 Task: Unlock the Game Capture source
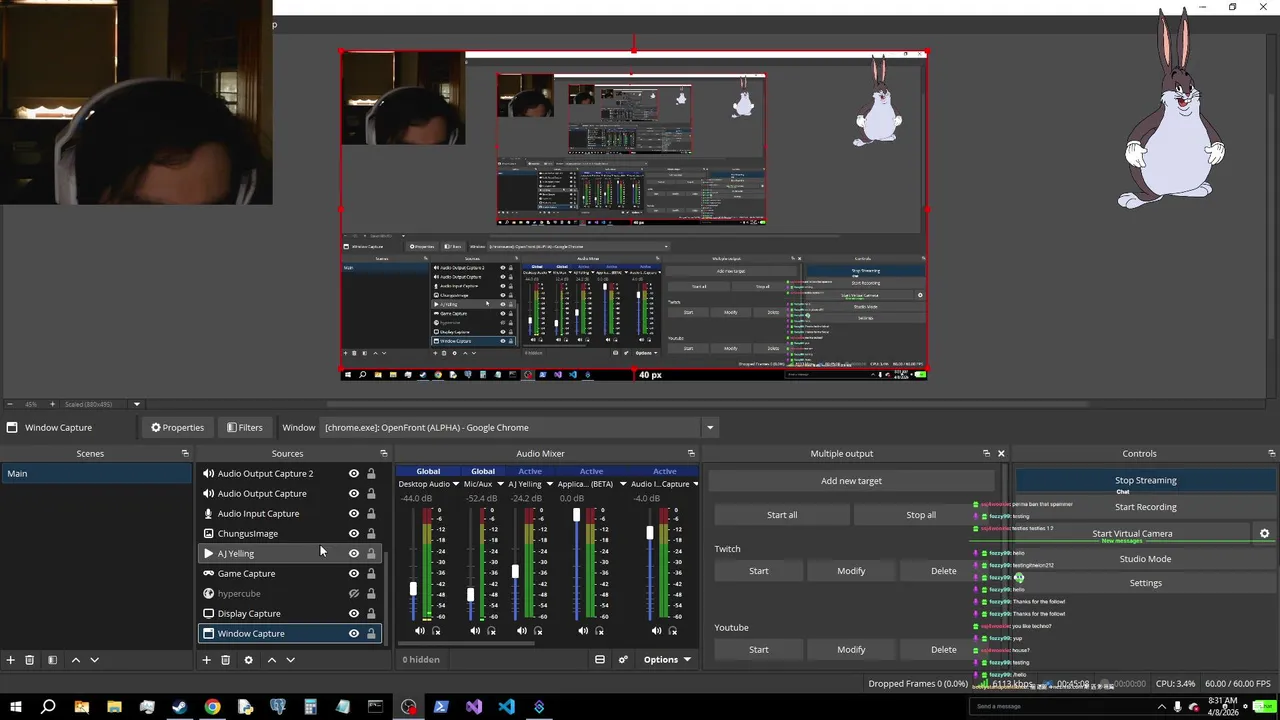371,574
